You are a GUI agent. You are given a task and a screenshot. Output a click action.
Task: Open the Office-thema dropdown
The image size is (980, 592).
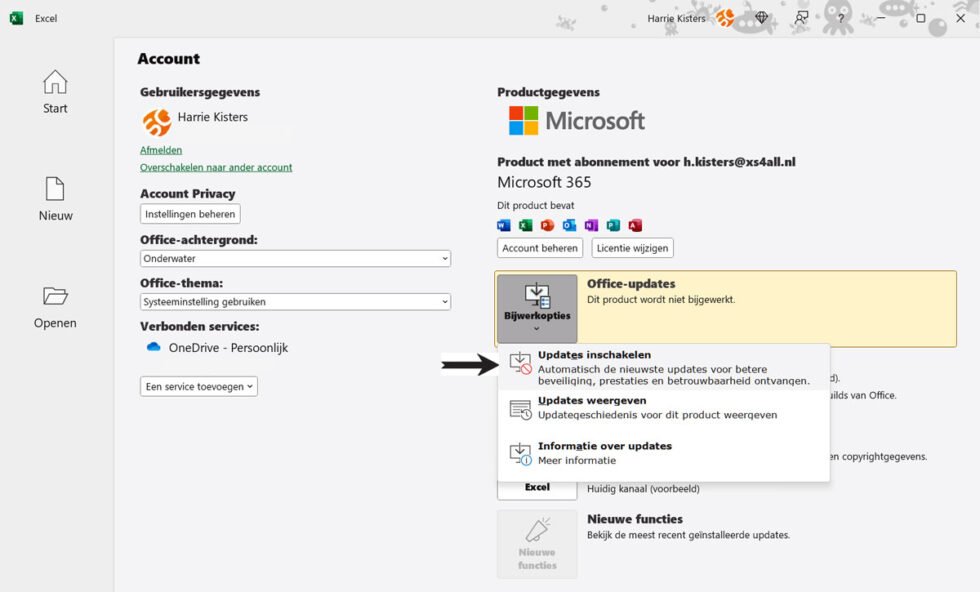click(295, 301)
